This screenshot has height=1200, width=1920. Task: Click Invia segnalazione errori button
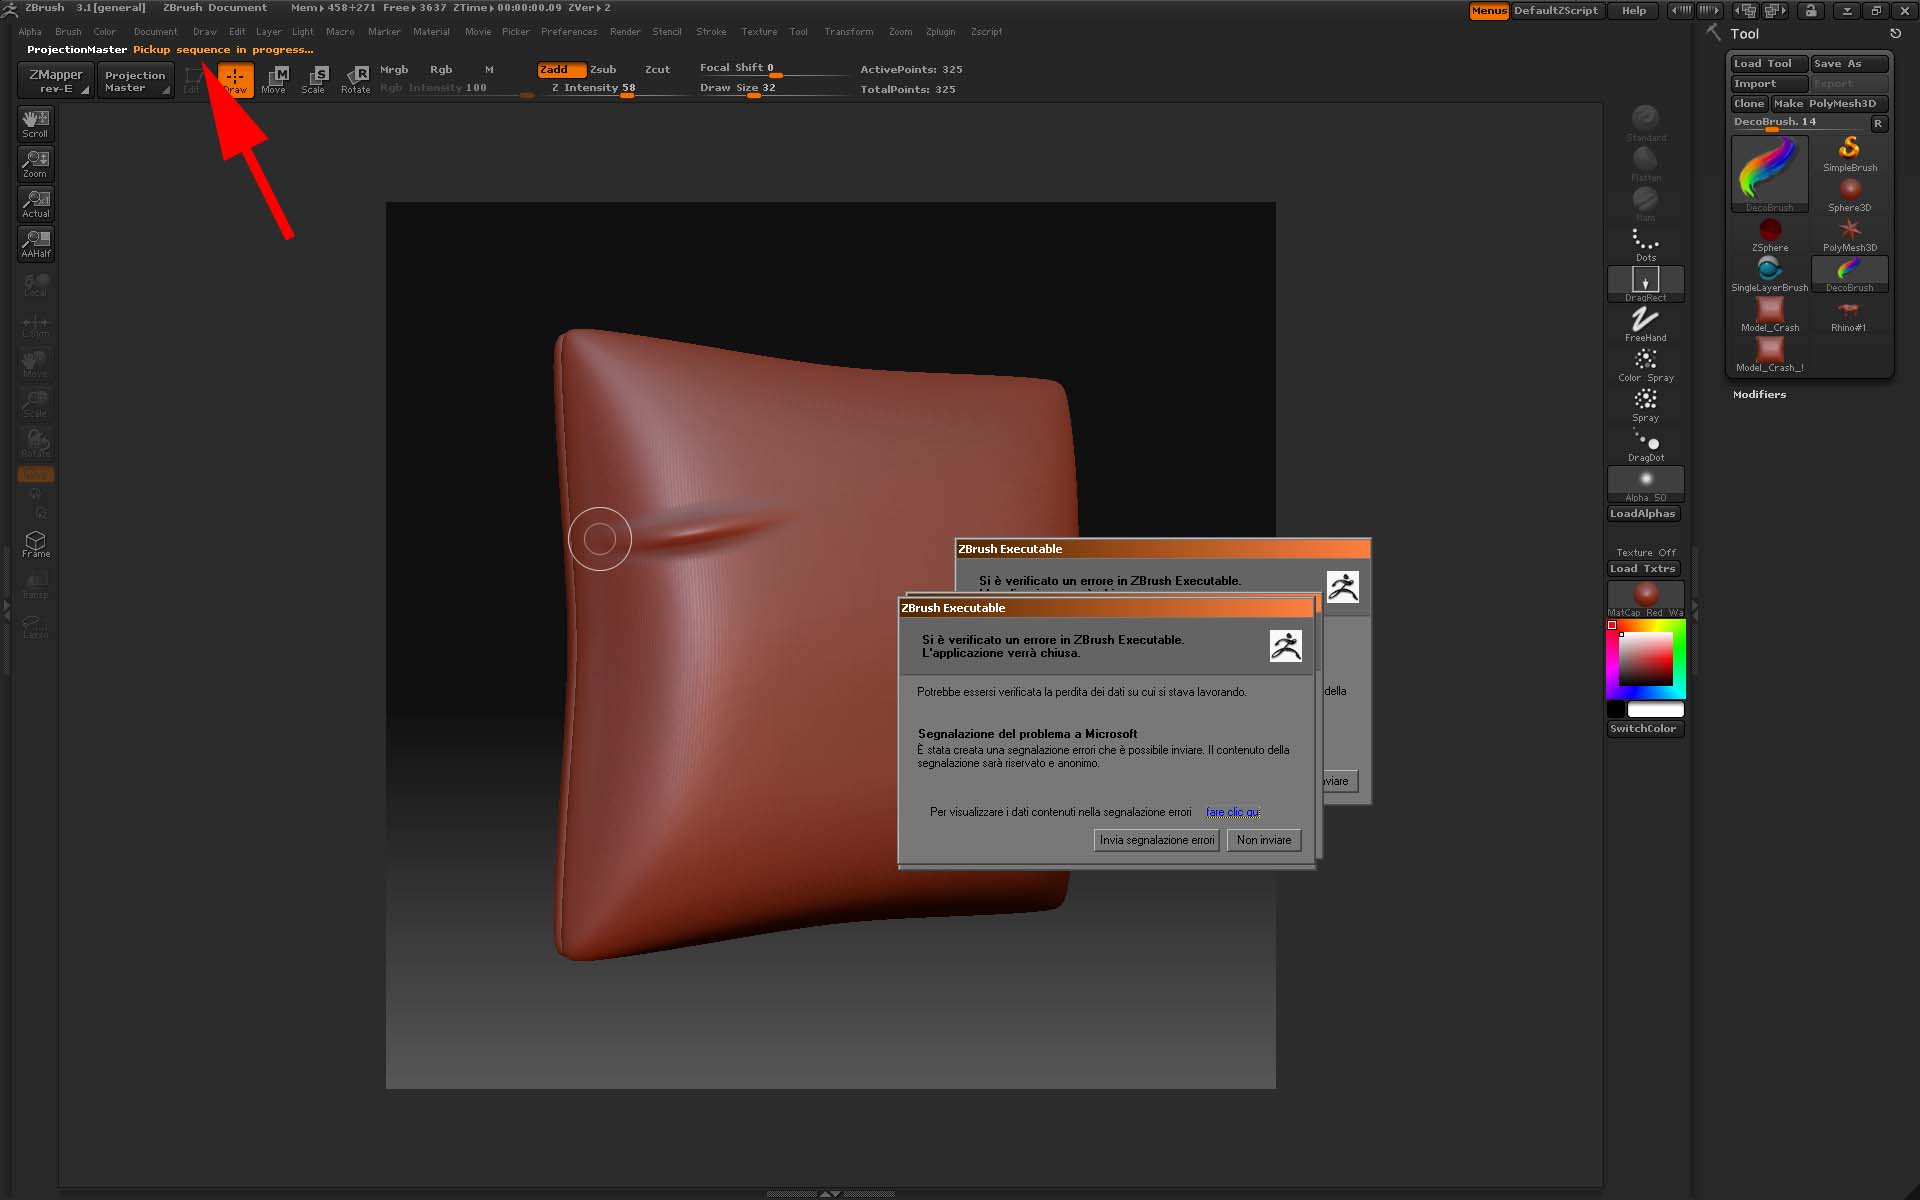point(1157,840)
